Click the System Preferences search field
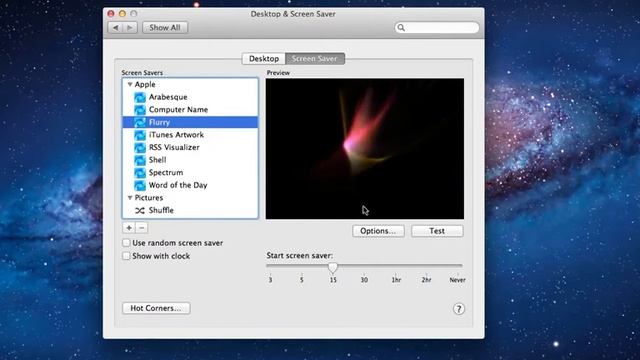 point(437,27)
